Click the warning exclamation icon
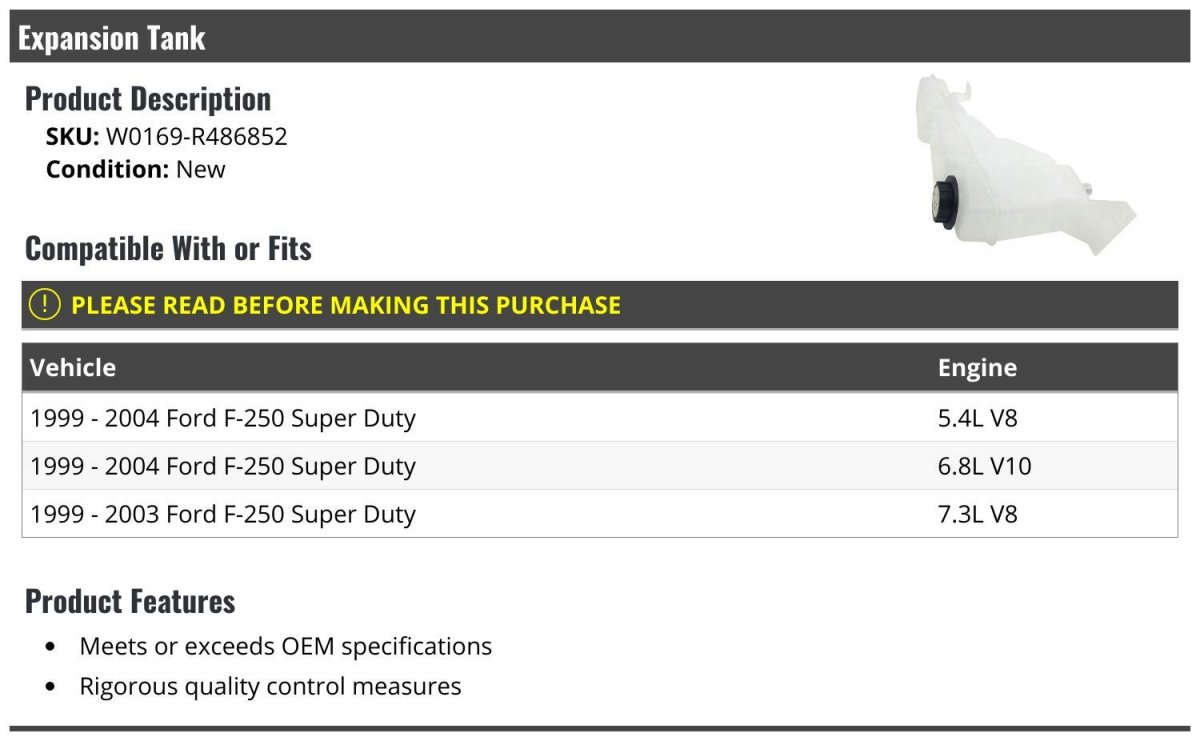The image size is (1200, 741). pyautogui.click(x=45, y=305)
